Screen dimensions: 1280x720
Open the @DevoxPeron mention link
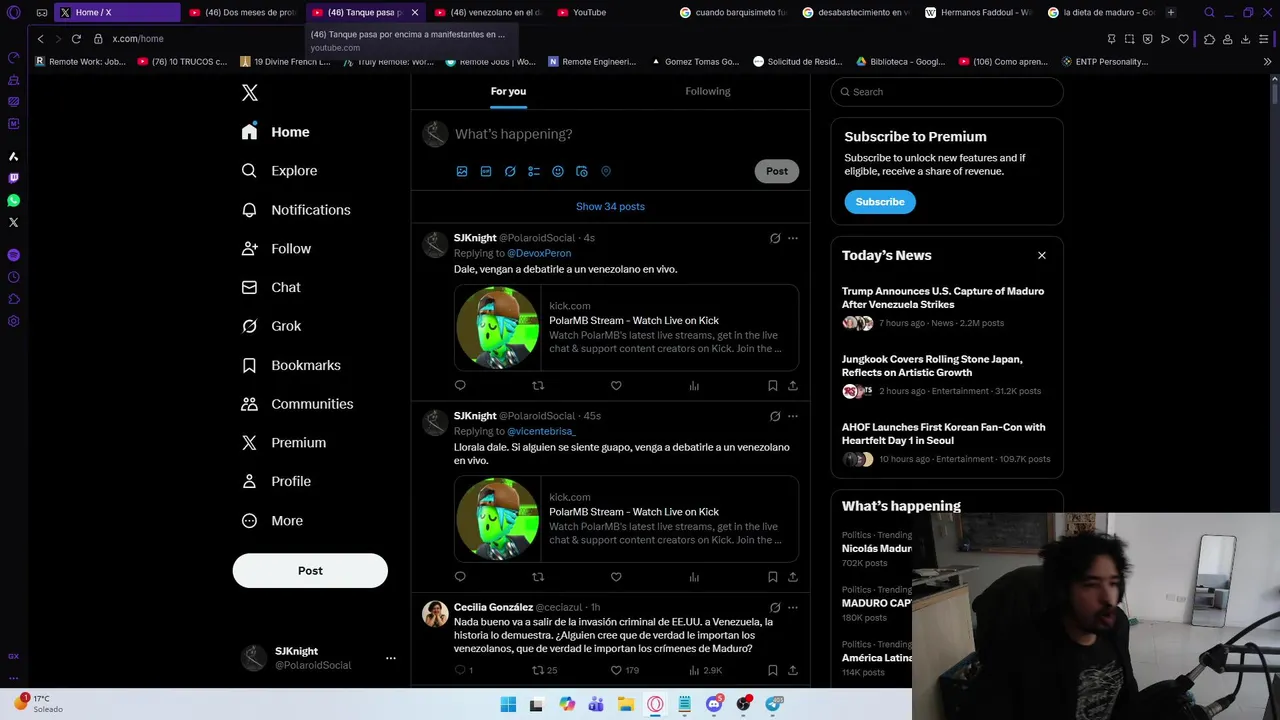coord(539,253)
